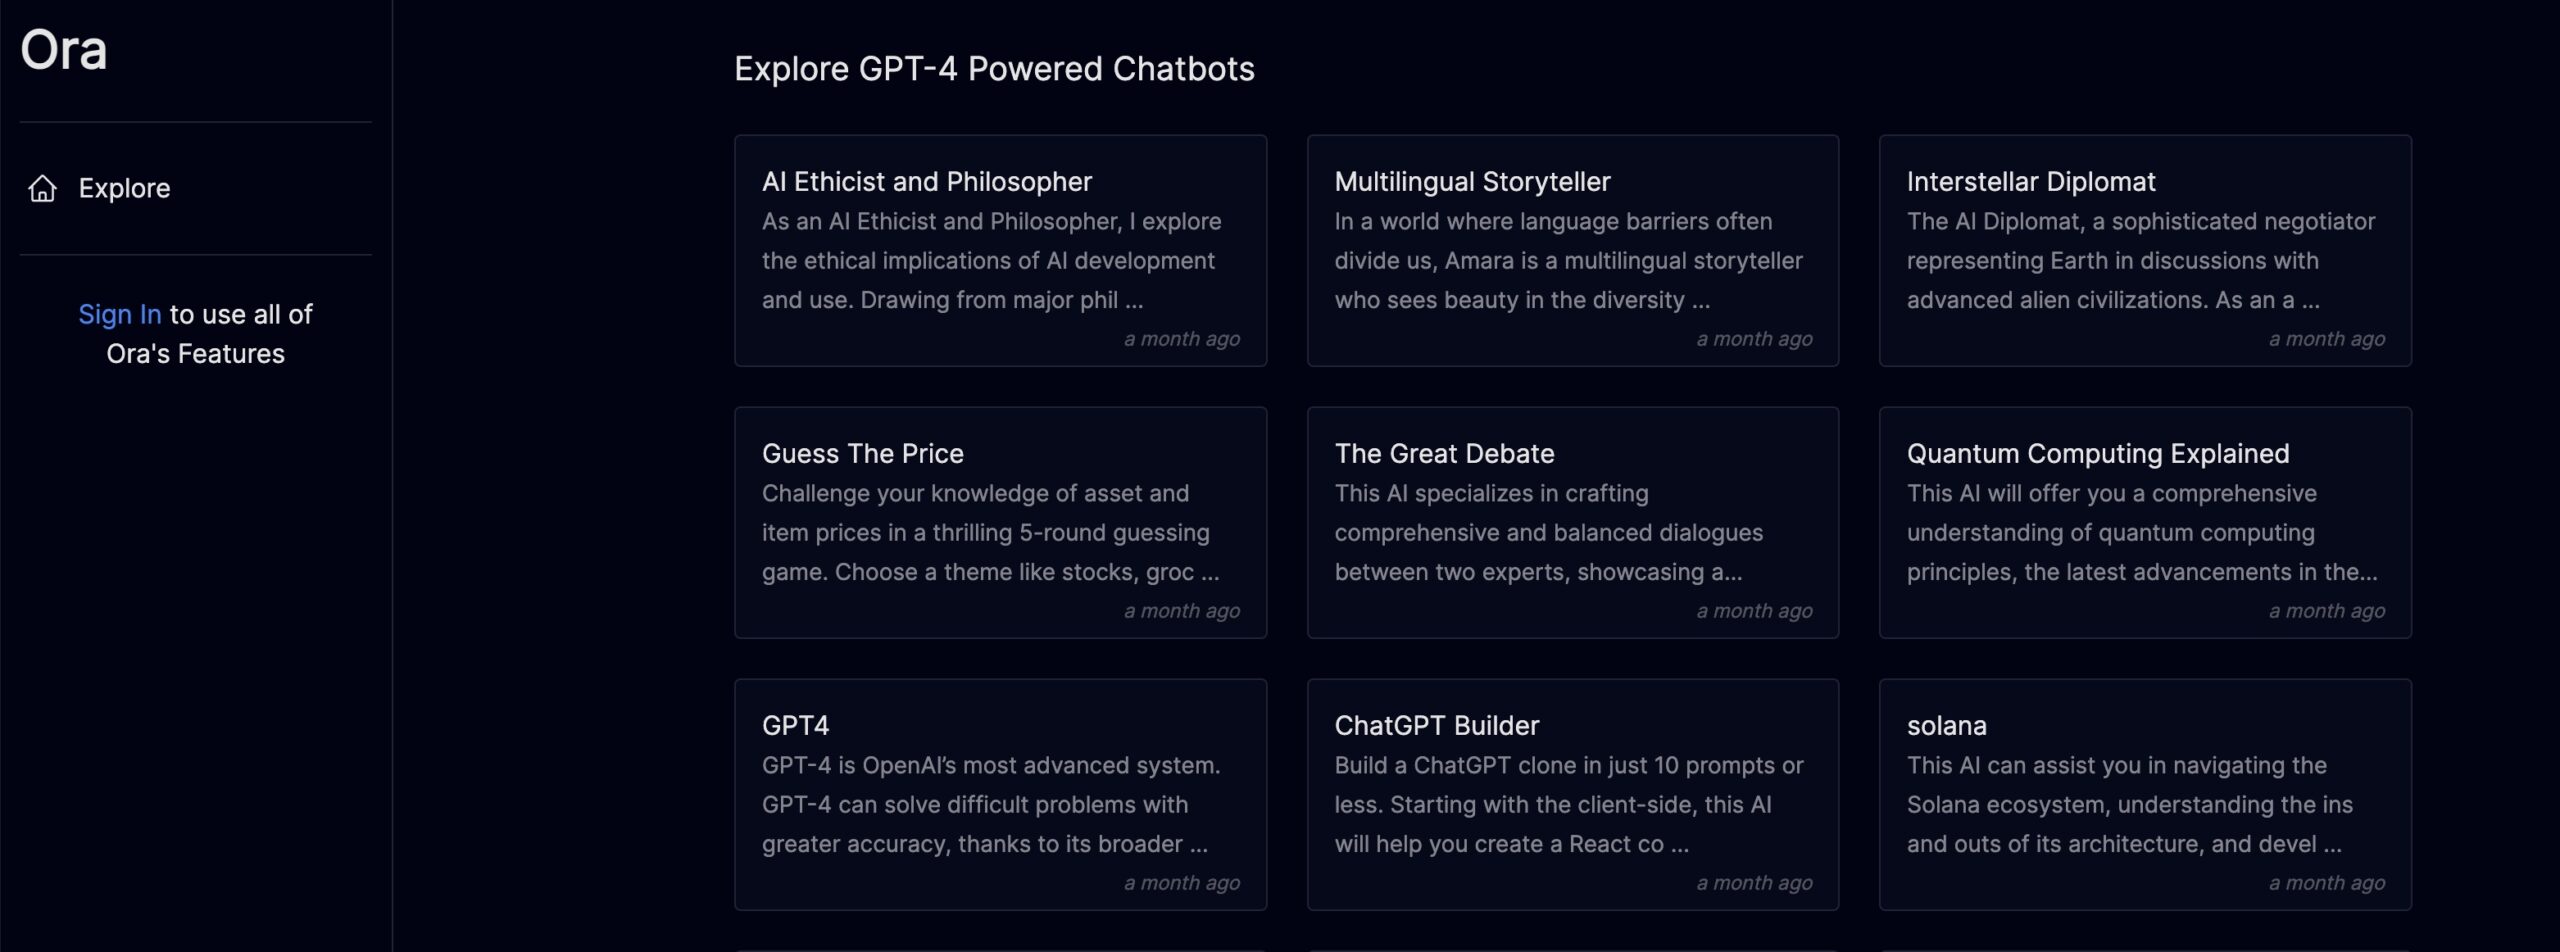Image resolution: width=2560 pixels, height=952 pixels.
Task: Click the Guess The Price title
Action: (x=863, y=453)
